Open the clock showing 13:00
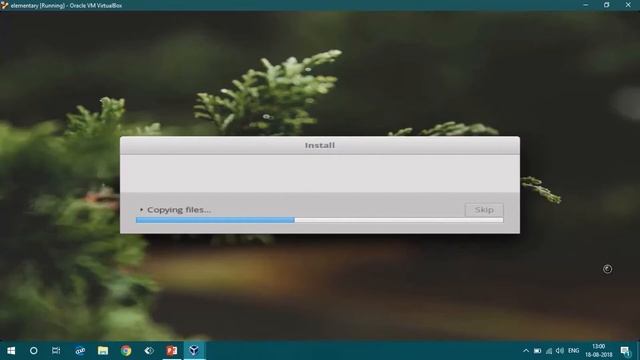Viewport: 640px width, 360px height. [x=599, y=351]
